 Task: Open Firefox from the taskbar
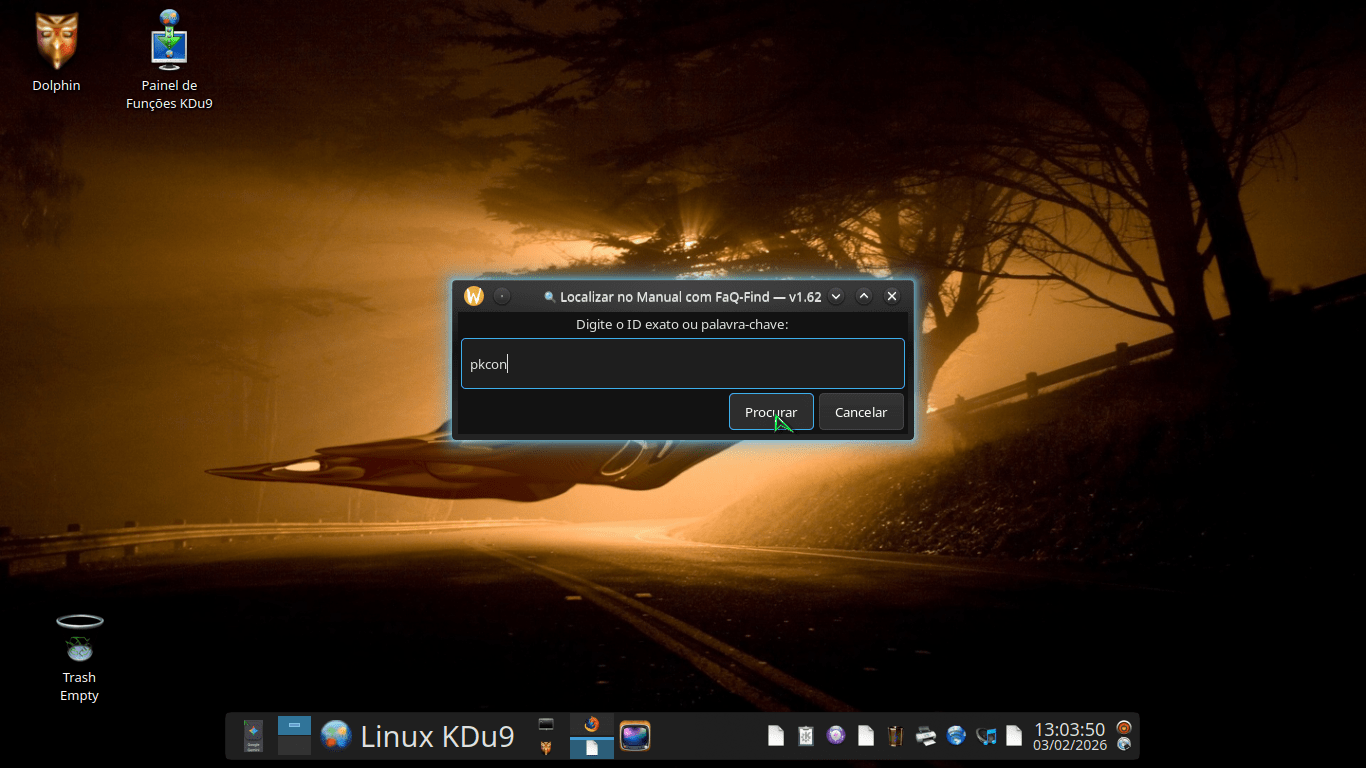tap(591, 725)
